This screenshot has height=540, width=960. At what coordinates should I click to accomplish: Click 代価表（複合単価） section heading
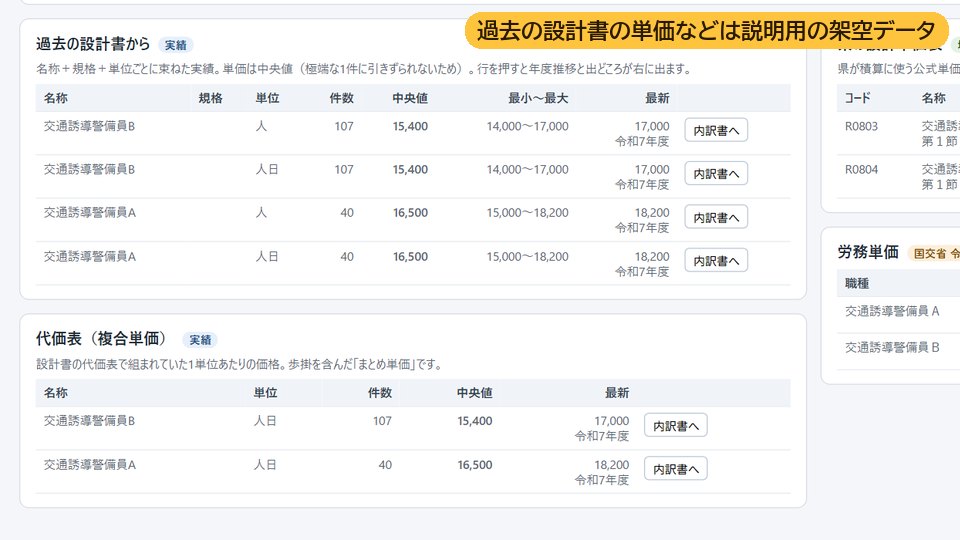tap(101, 339)
